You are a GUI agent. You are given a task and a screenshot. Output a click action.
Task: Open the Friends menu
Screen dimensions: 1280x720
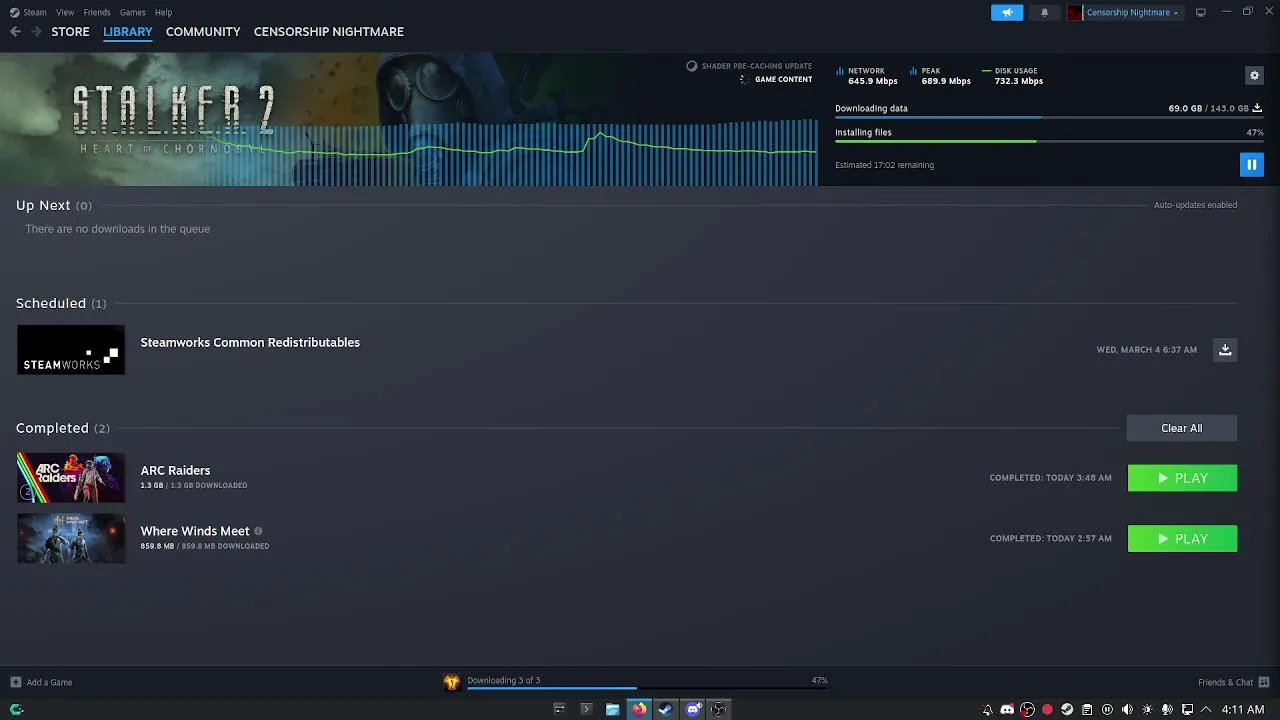click(97, 12)
